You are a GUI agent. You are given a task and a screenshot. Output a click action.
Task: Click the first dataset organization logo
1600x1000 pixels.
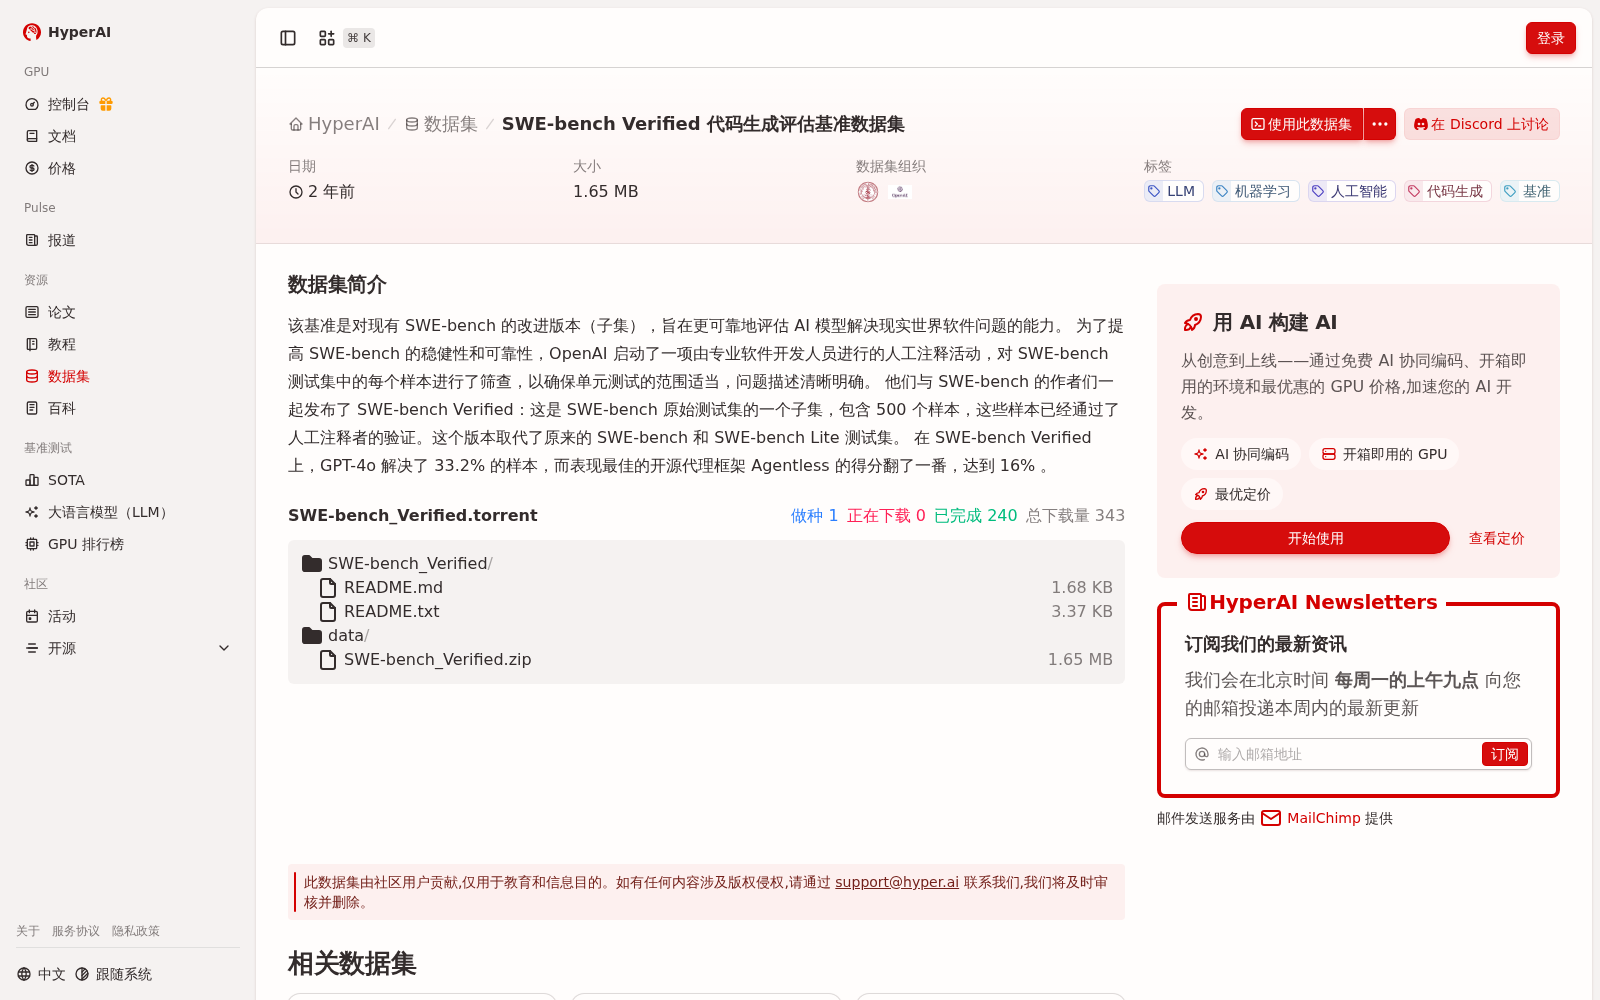click(868, 192)
